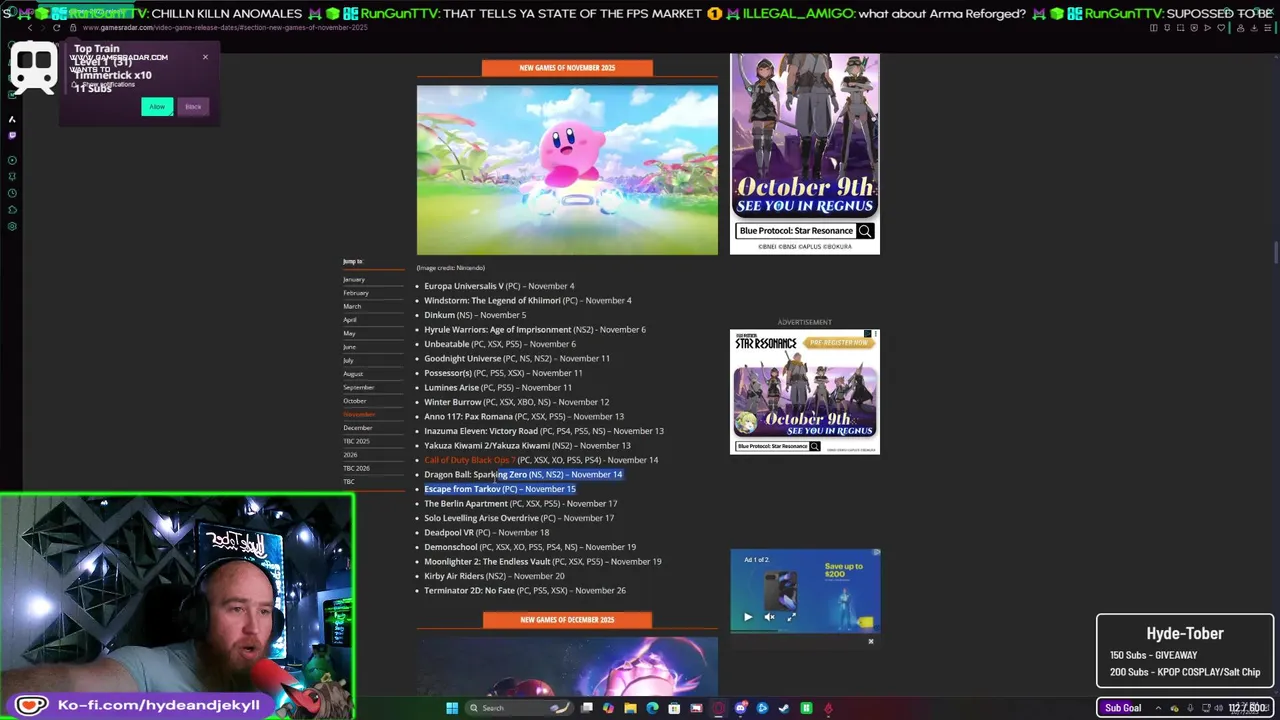
Task: Jump to the TBC 2026 section
Action: click(x=356, y=468)
